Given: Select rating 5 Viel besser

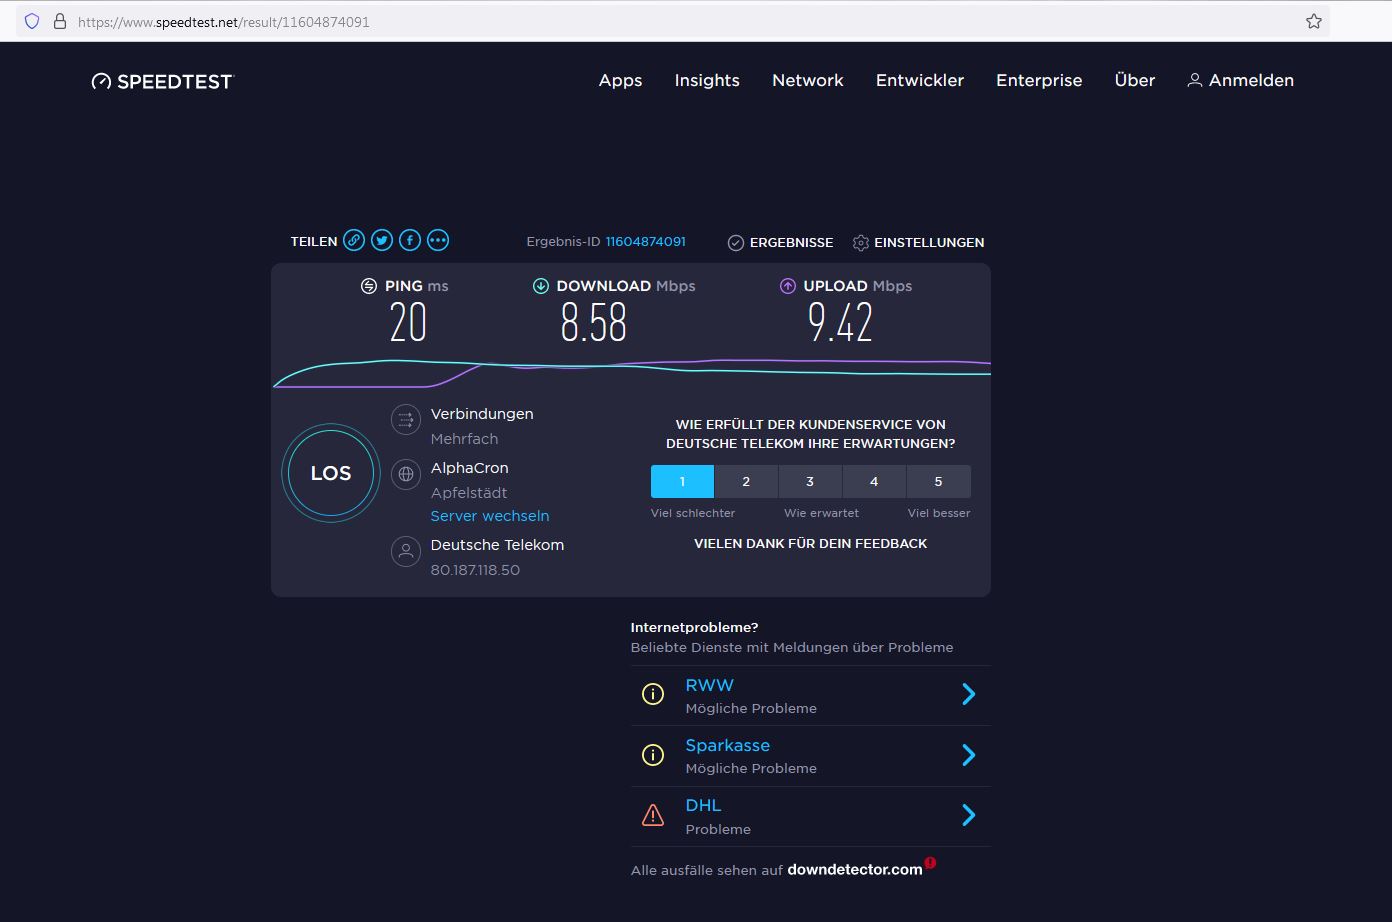Looking at the screenshot, I should (938, 481).
